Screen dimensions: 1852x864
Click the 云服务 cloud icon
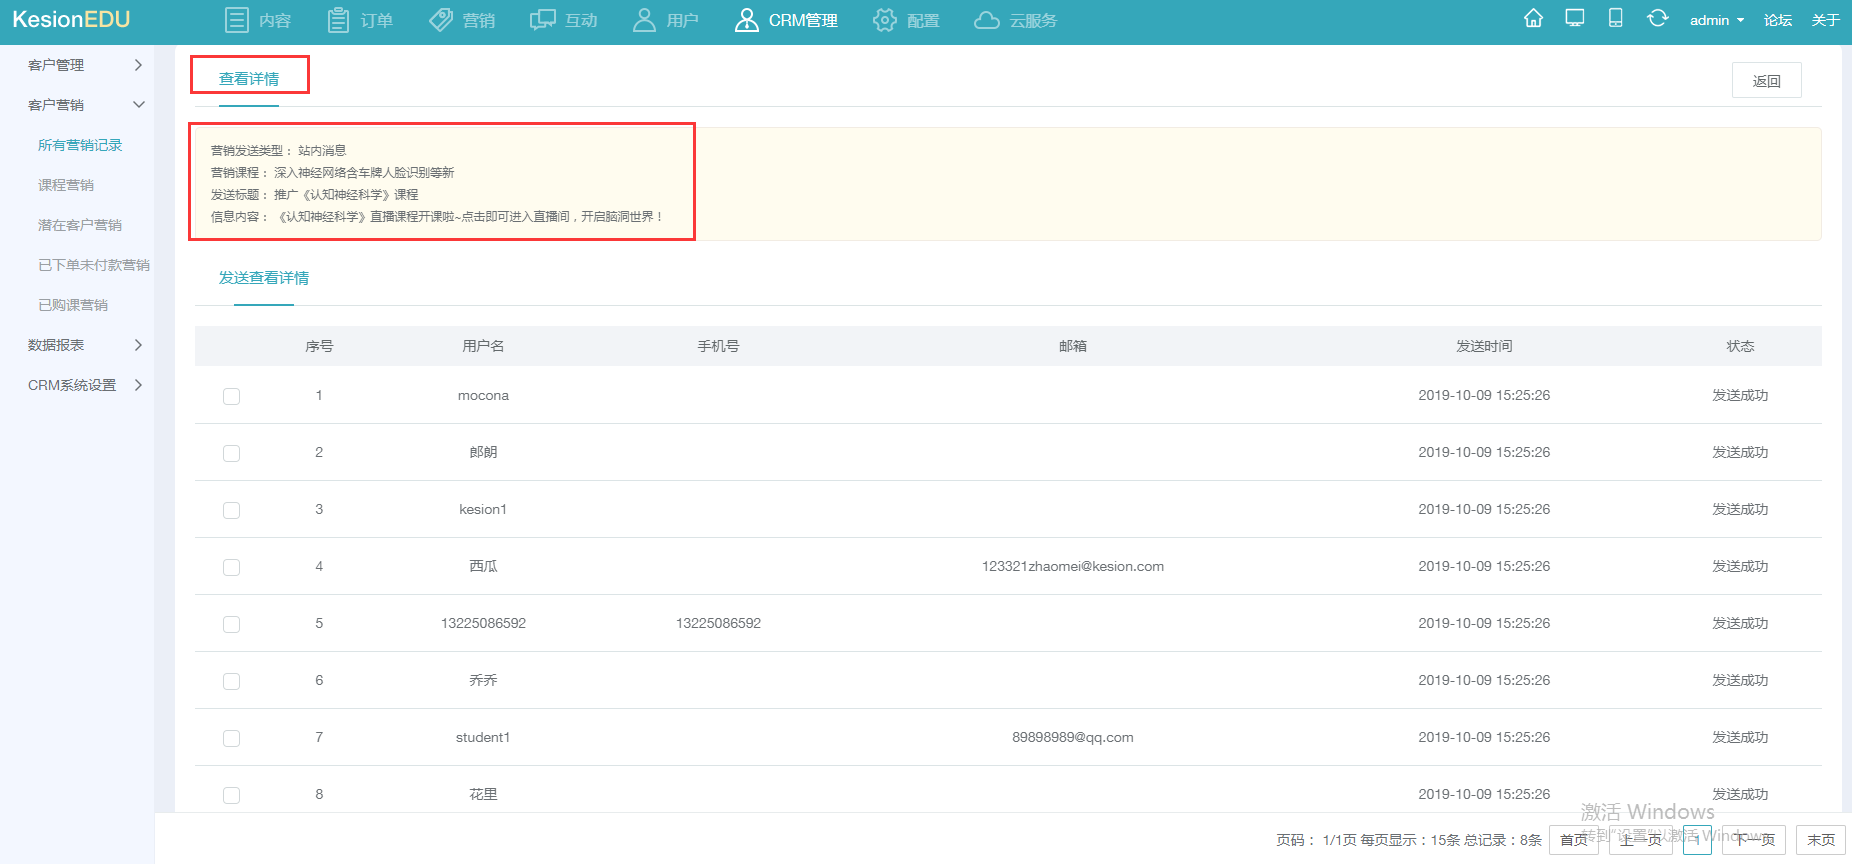[x=987, y=20]
